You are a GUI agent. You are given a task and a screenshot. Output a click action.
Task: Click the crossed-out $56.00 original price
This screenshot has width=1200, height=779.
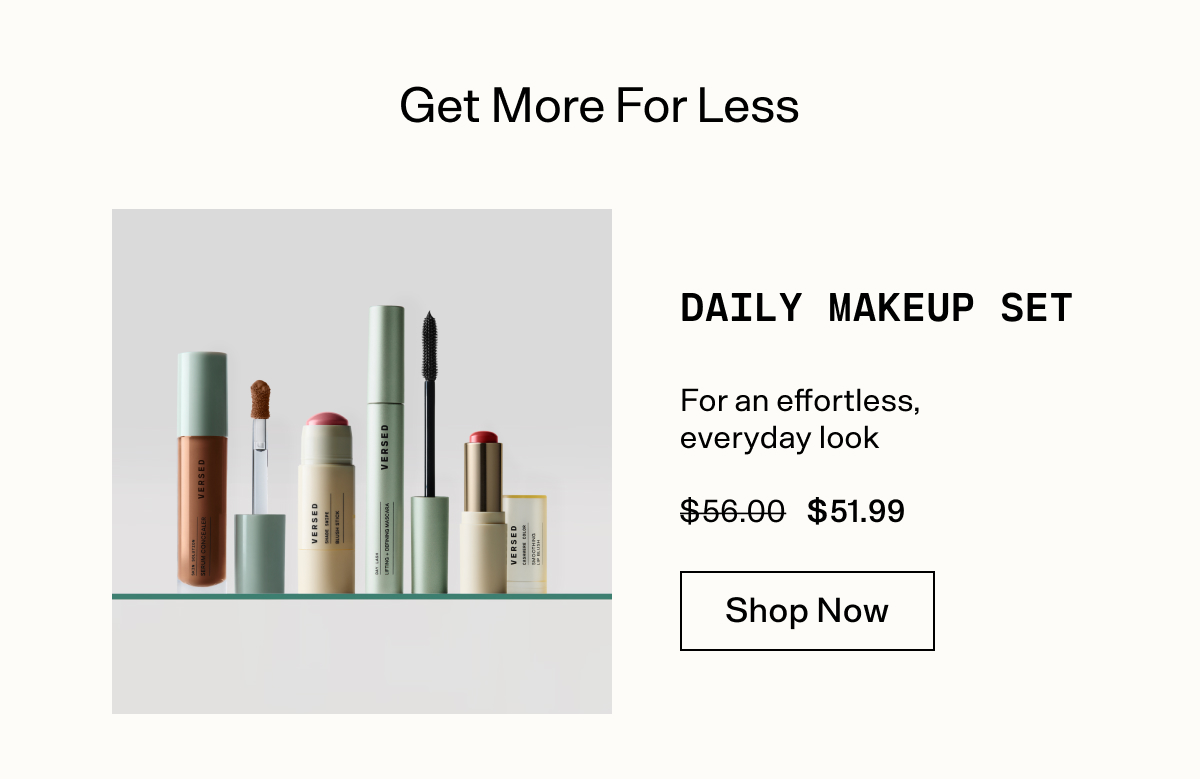click(733, 511)
